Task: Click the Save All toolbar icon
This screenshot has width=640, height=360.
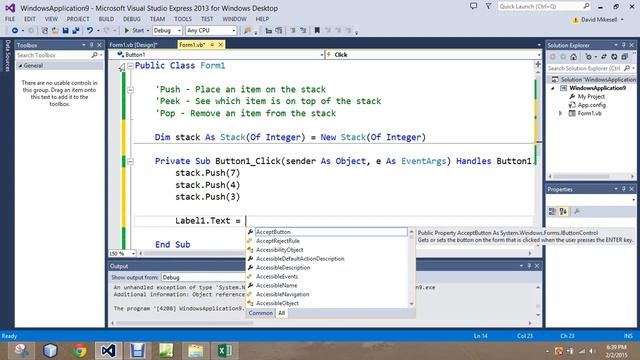Action: click(x=76, y=31)
